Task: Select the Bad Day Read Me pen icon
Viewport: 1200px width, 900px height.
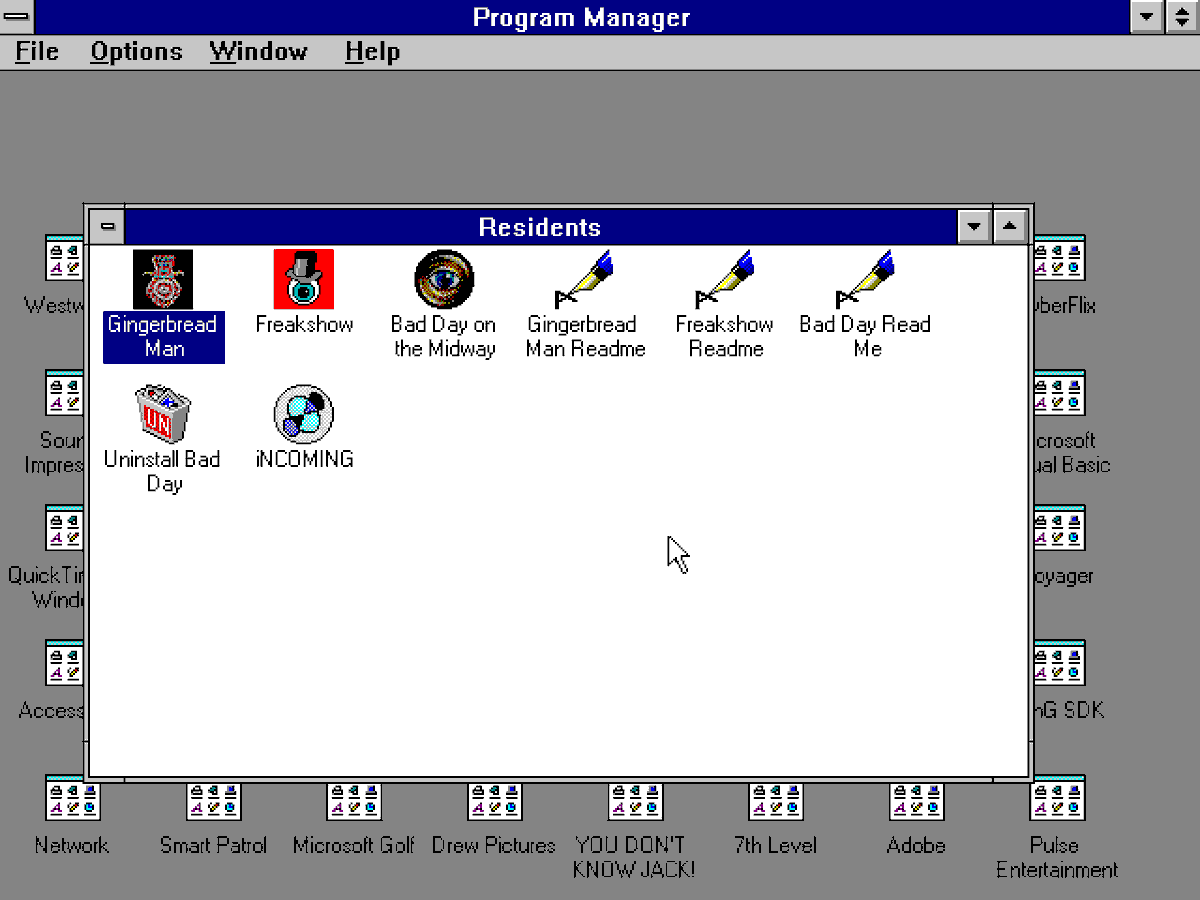Action: pyautogui.click(x=866, y=279)
